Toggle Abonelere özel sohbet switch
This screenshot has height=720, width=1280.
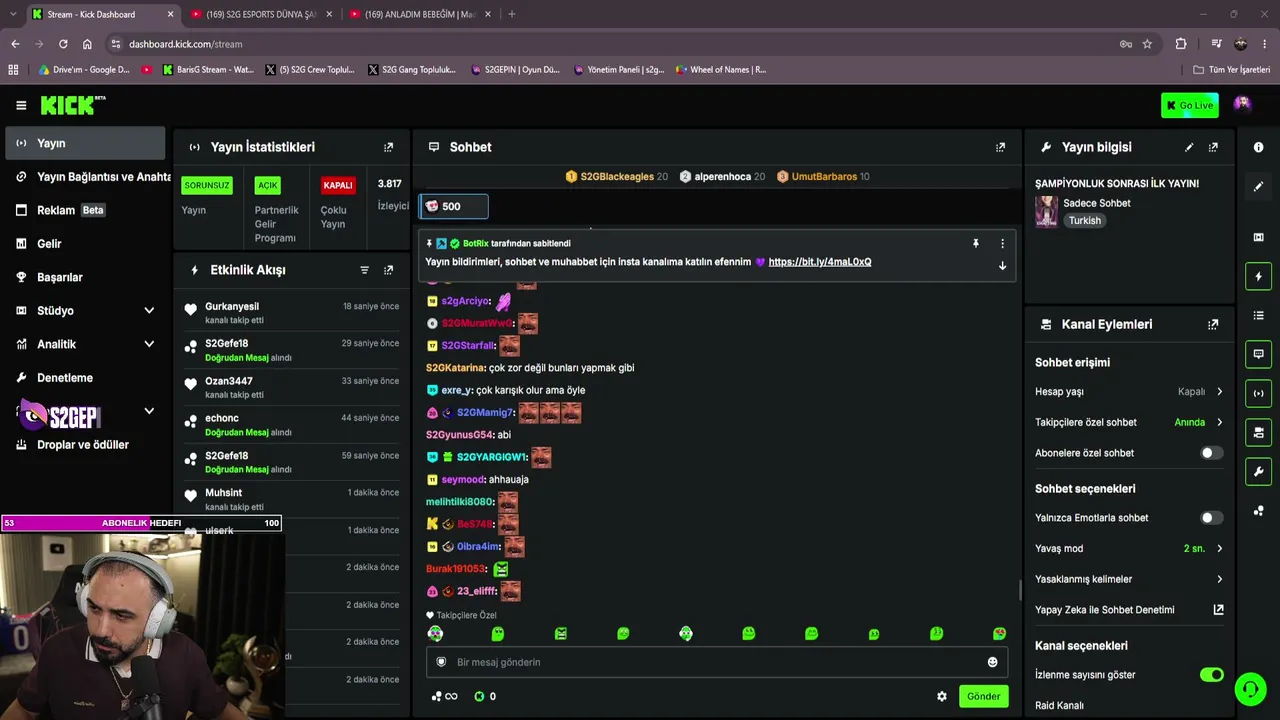[1211, 453]
